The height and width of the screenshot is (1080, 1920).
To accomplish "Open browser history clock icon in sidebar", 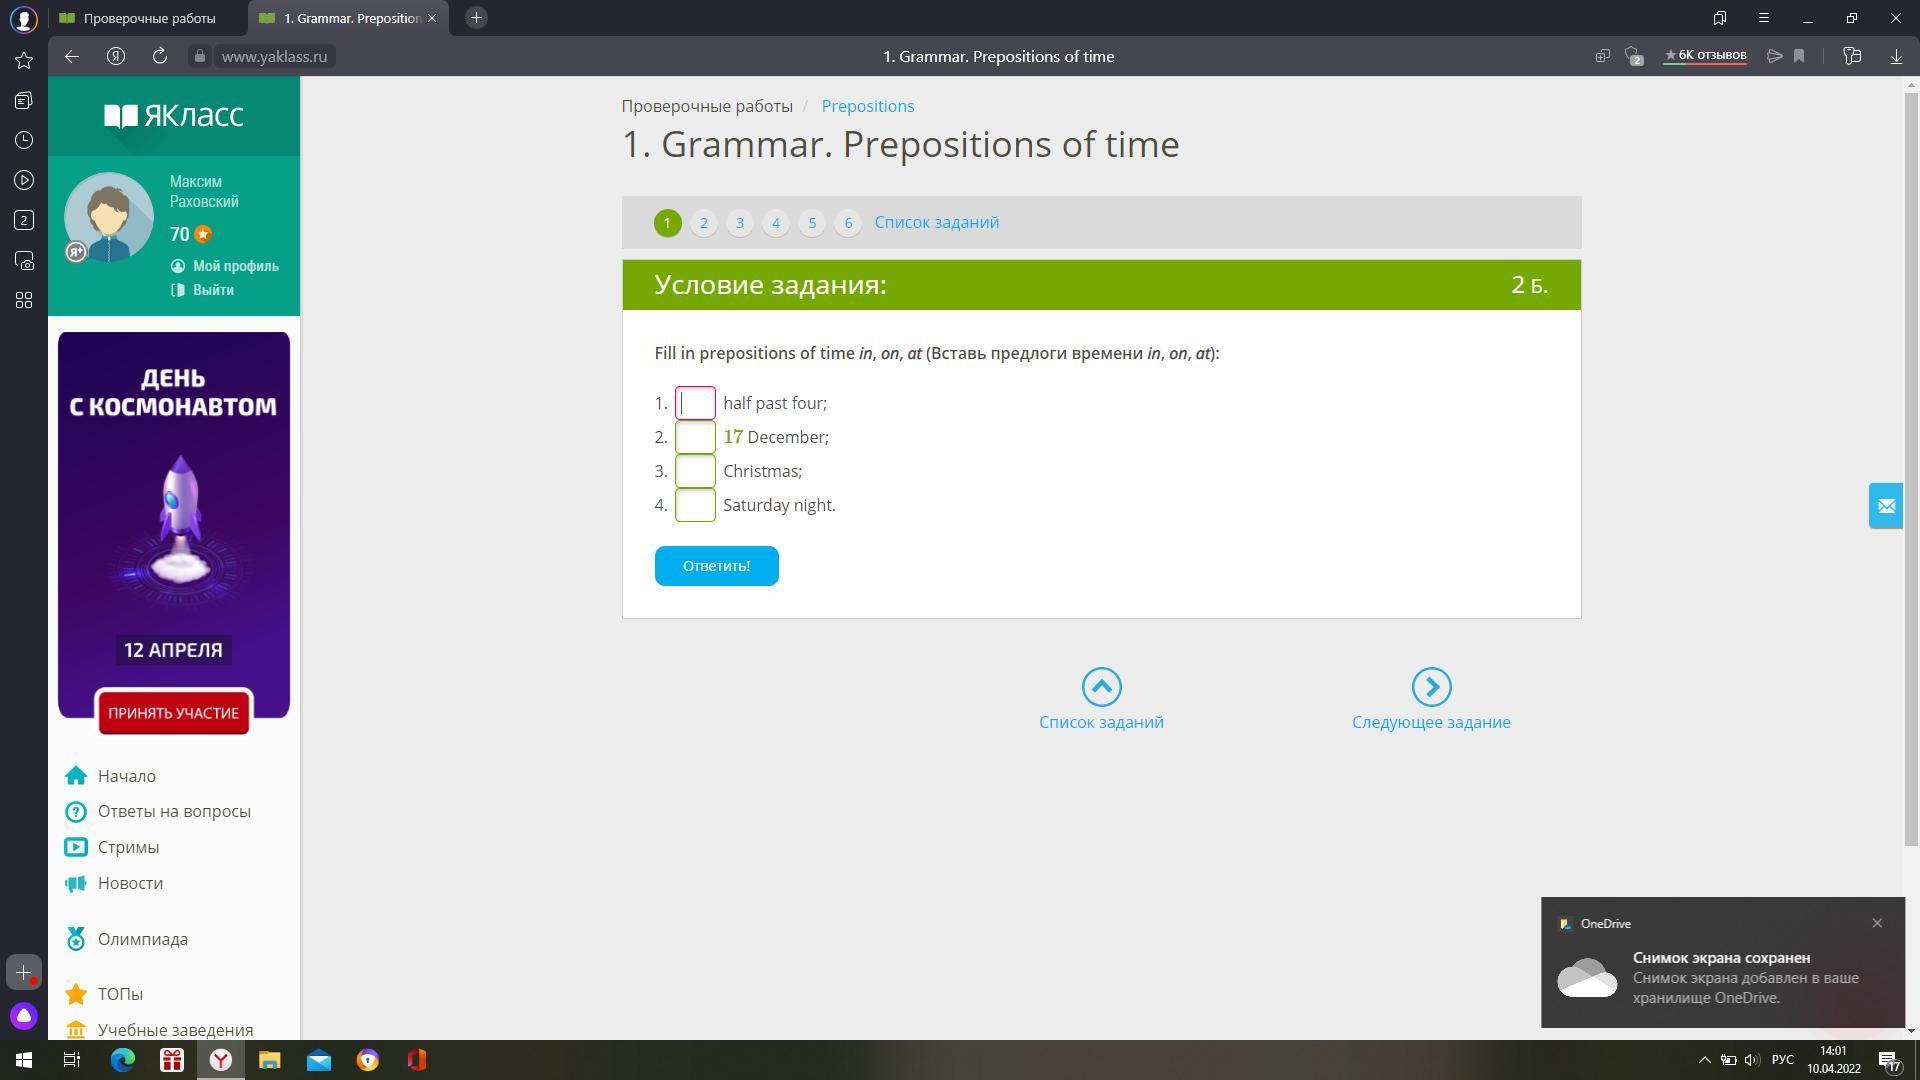I will point(24,140).
